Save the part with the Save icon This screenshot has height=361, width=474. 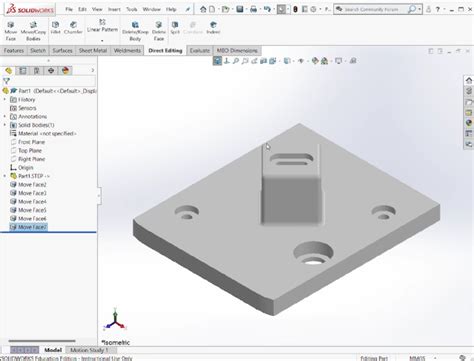(x=240, y=9)
